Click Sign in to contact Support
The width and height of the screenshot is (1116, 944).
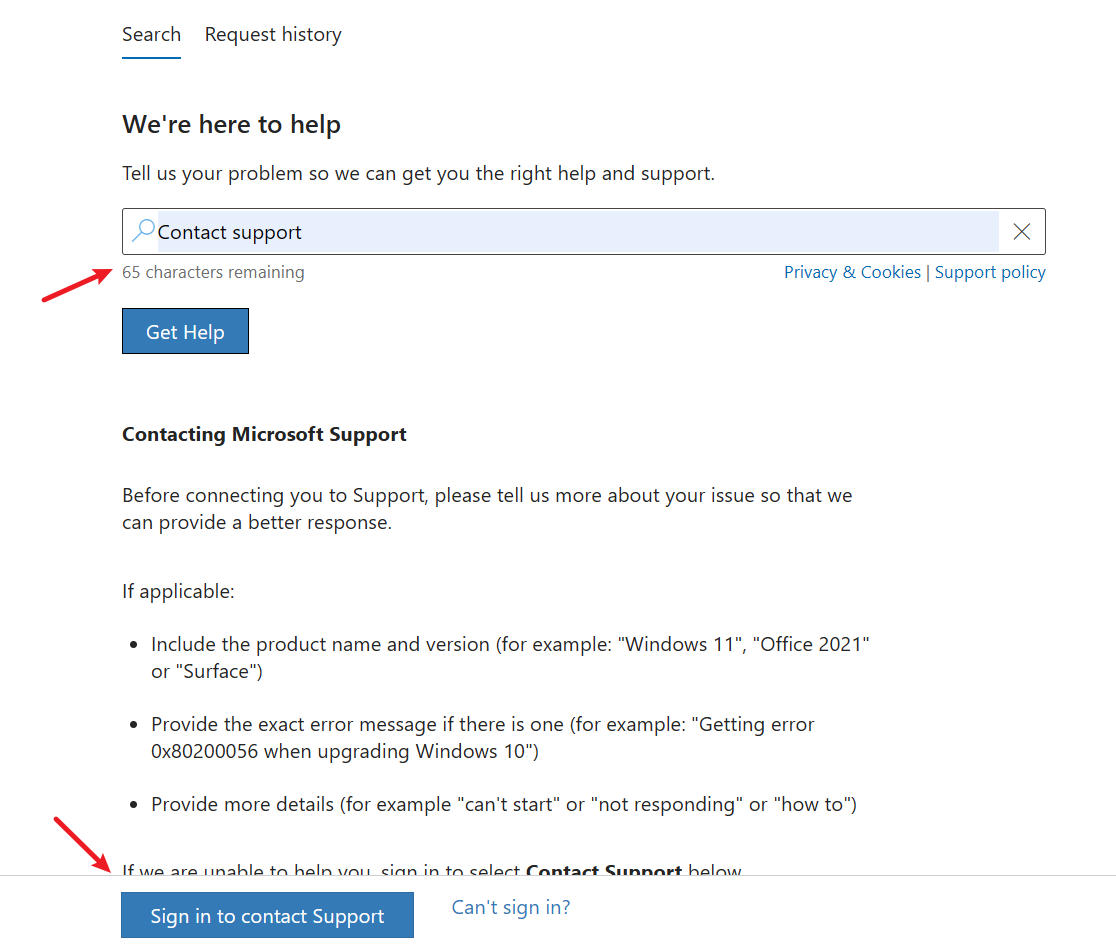point(267,916)
